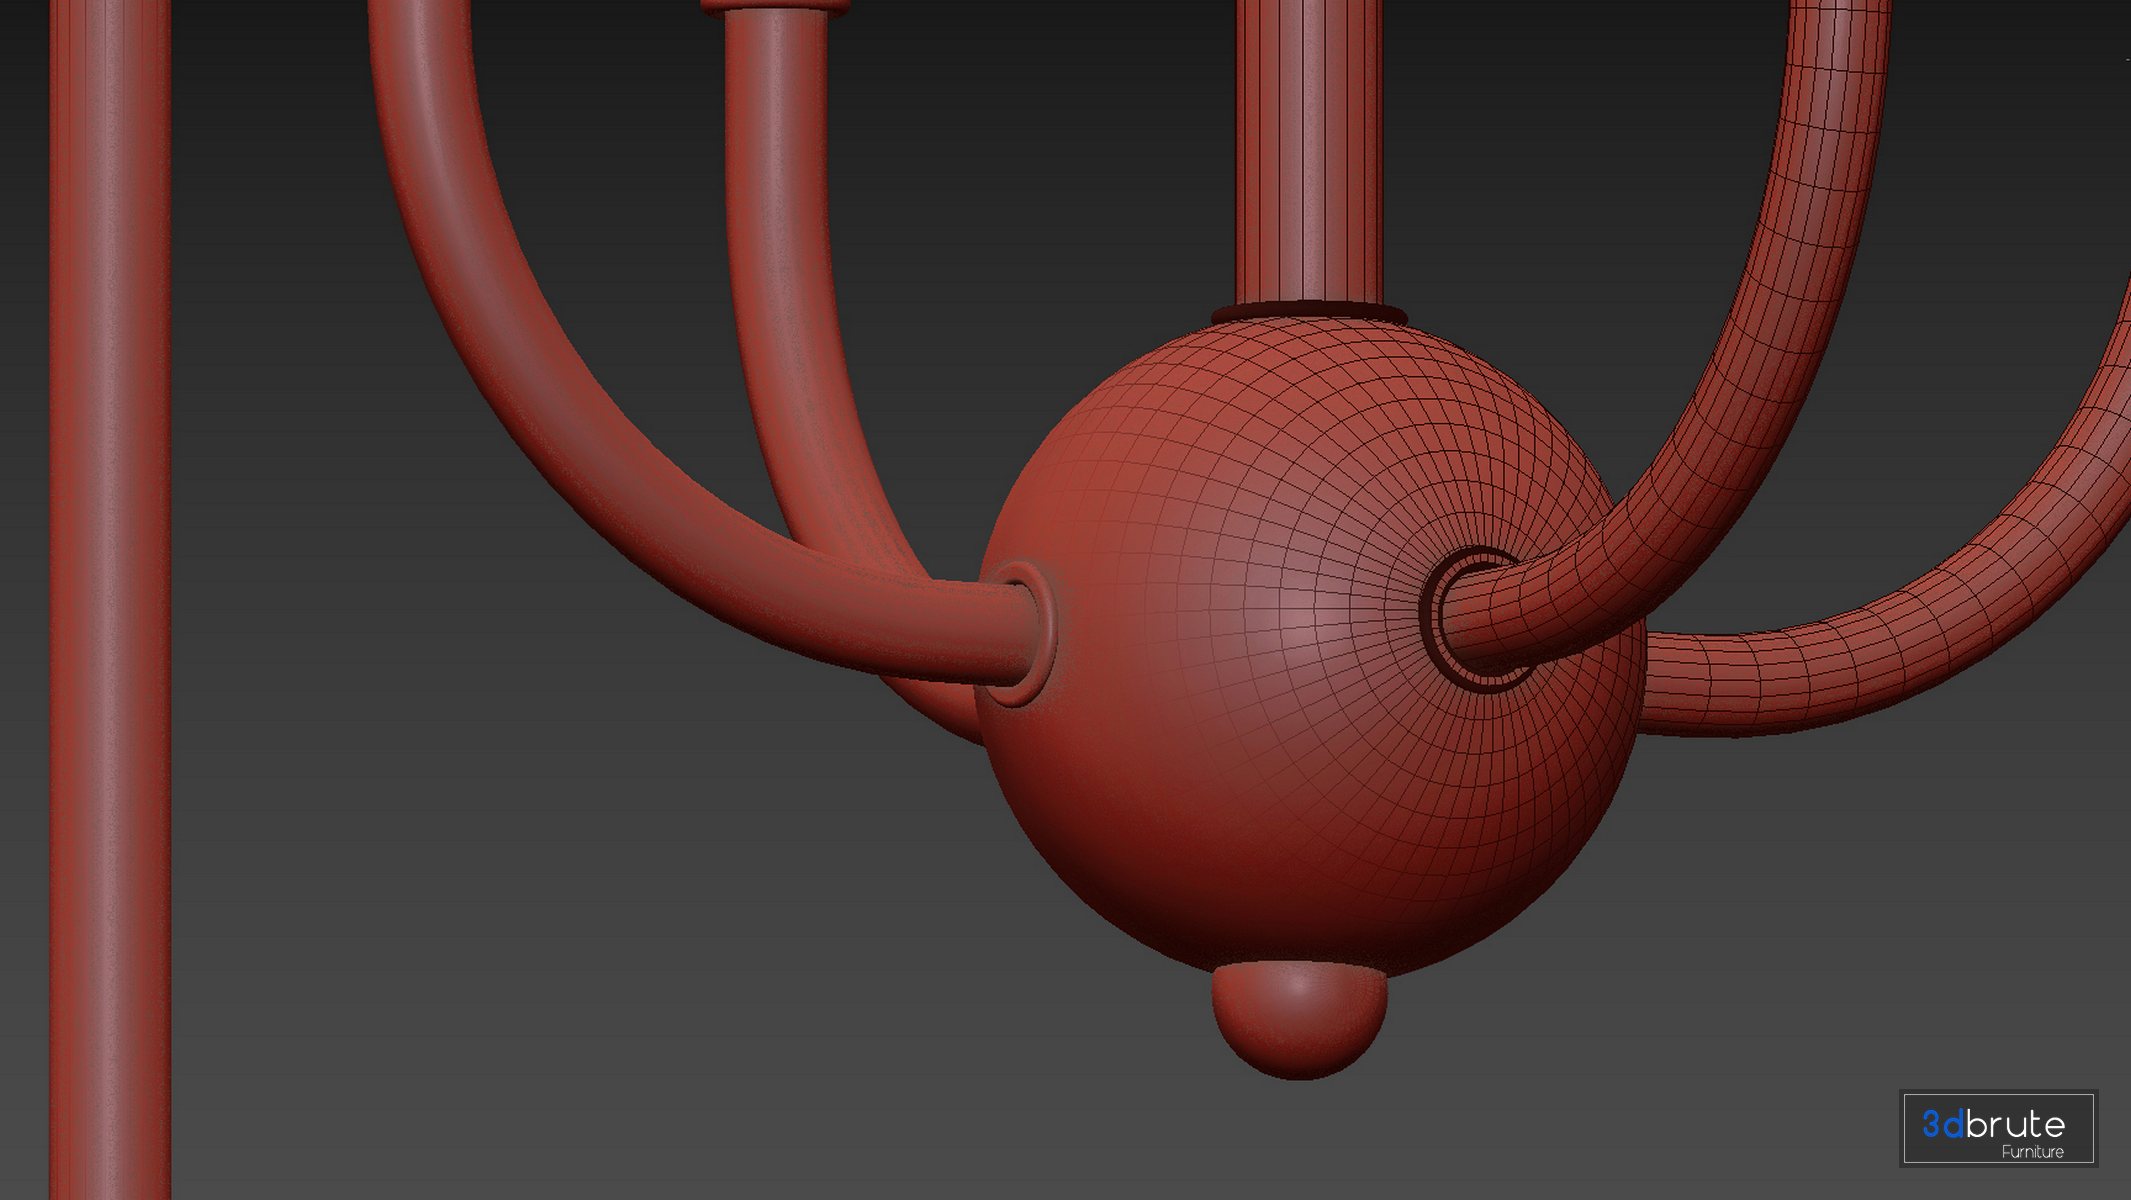Click the Furniture text under logo
The height and width of the screenshot is (1200, 2131).
point(2032,1152)
